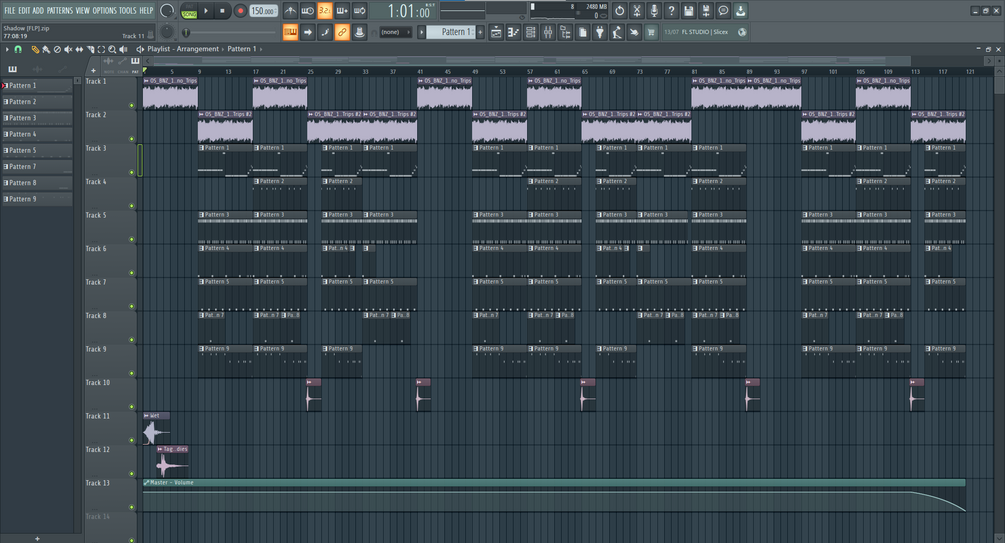Select the Mute tool in playlist toolbar
The image size is (1005, 543).
point(68,49)
